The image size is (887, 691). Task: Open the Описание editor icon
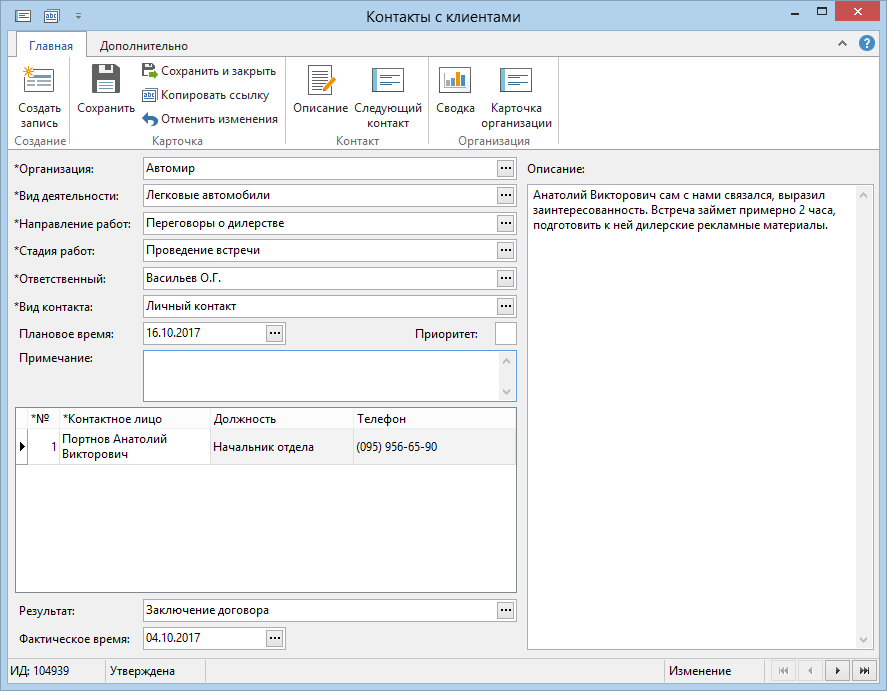[321, 80]
